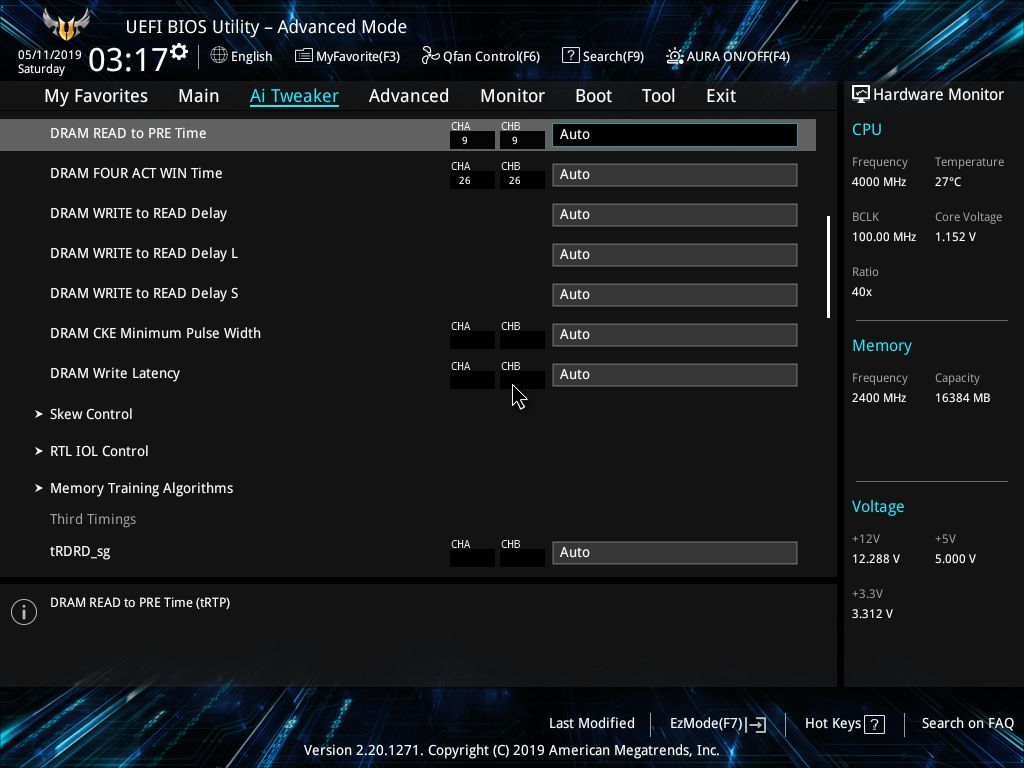Click English language selector
The image size is (1024, 768).
(x=242, y=56)
